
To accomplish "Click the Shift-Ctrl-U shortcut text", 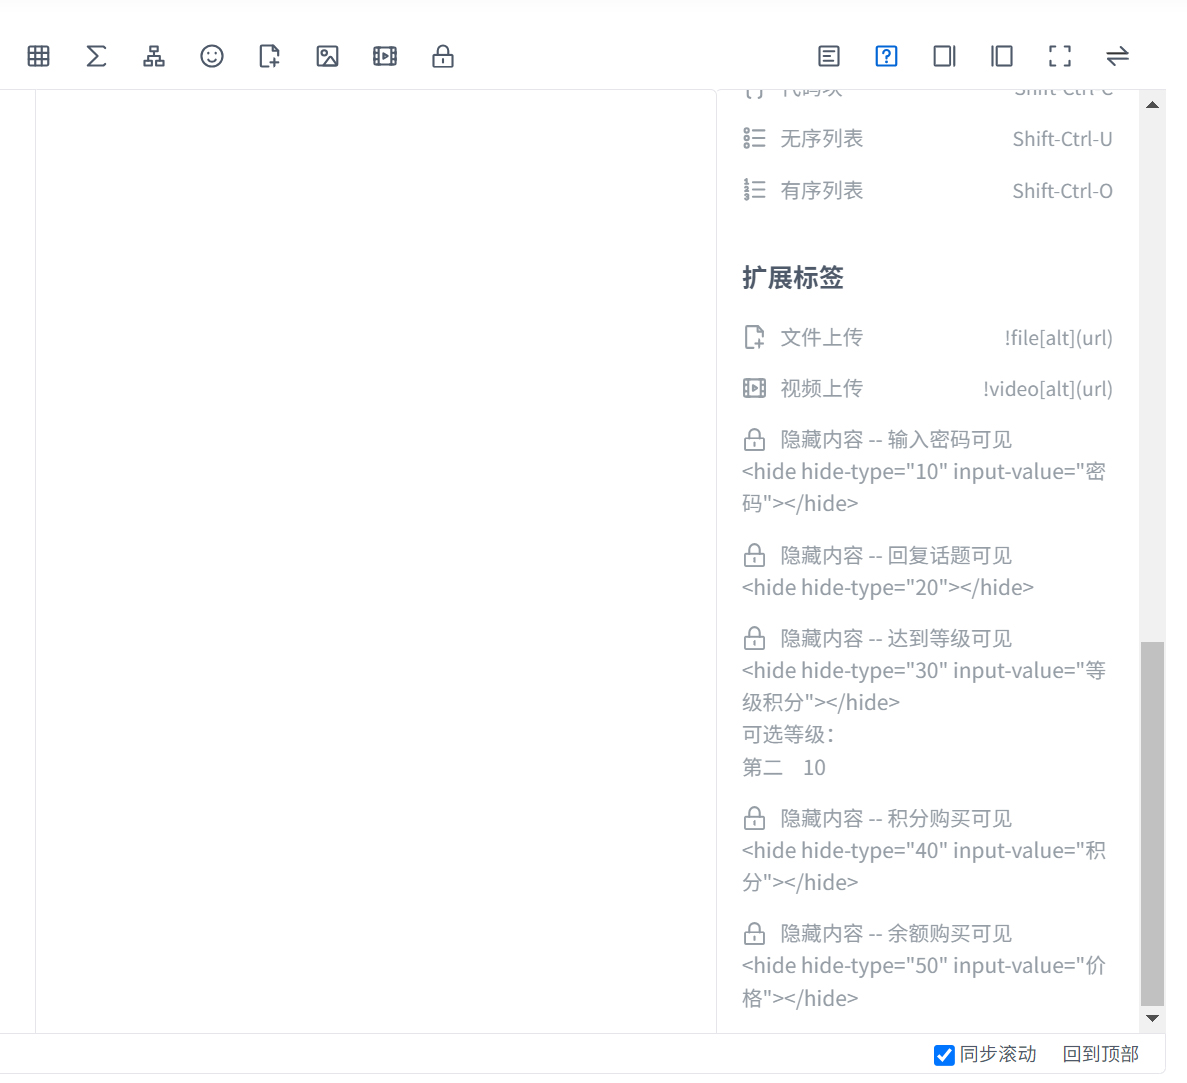I will coord(1063,138).
